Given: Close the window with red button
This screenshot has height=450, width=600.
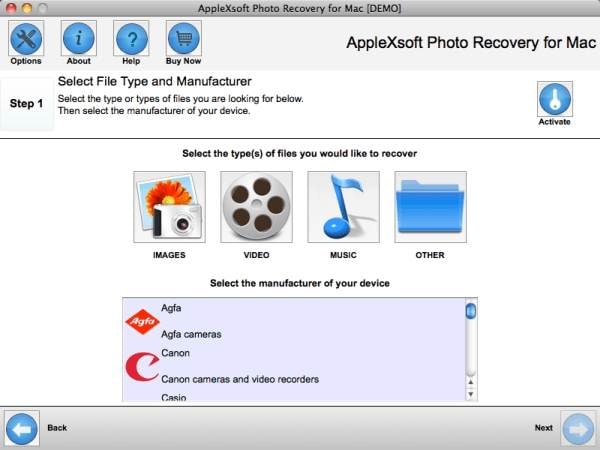Looking at the screenshot, I should 11,8.
